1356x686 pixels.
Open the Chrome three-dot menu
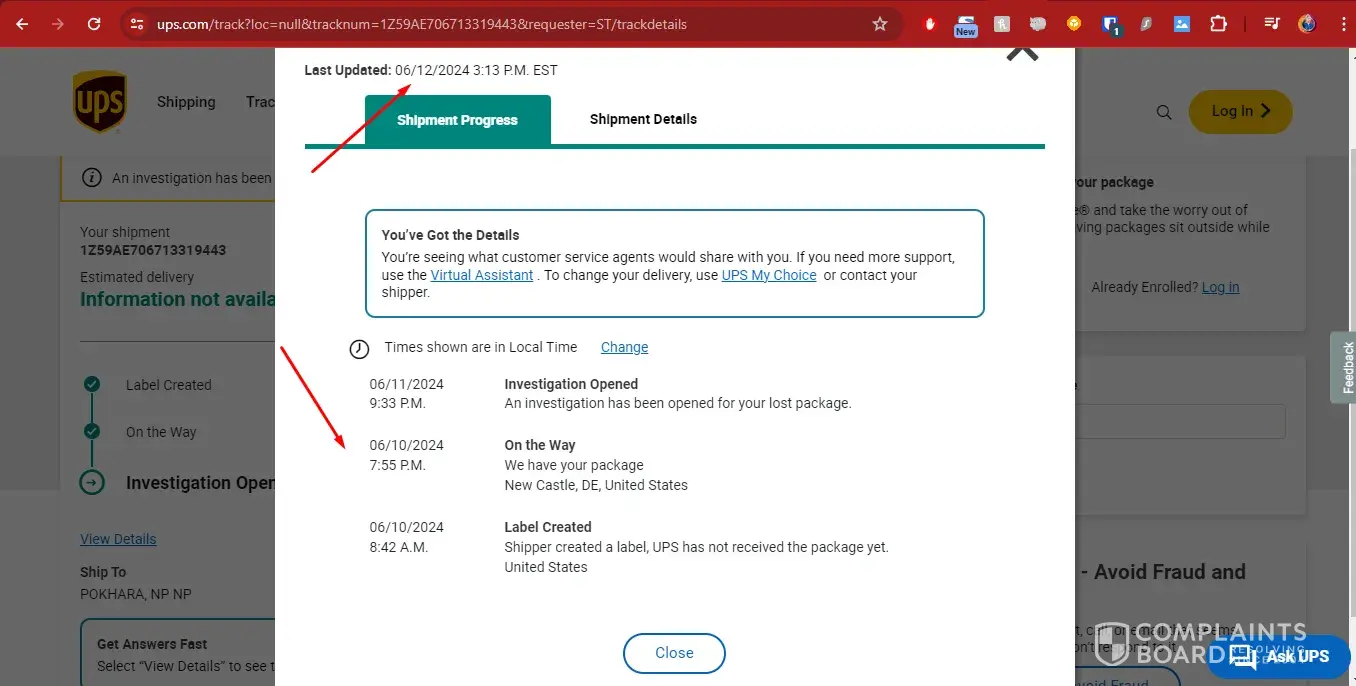tap(1343, 24)
